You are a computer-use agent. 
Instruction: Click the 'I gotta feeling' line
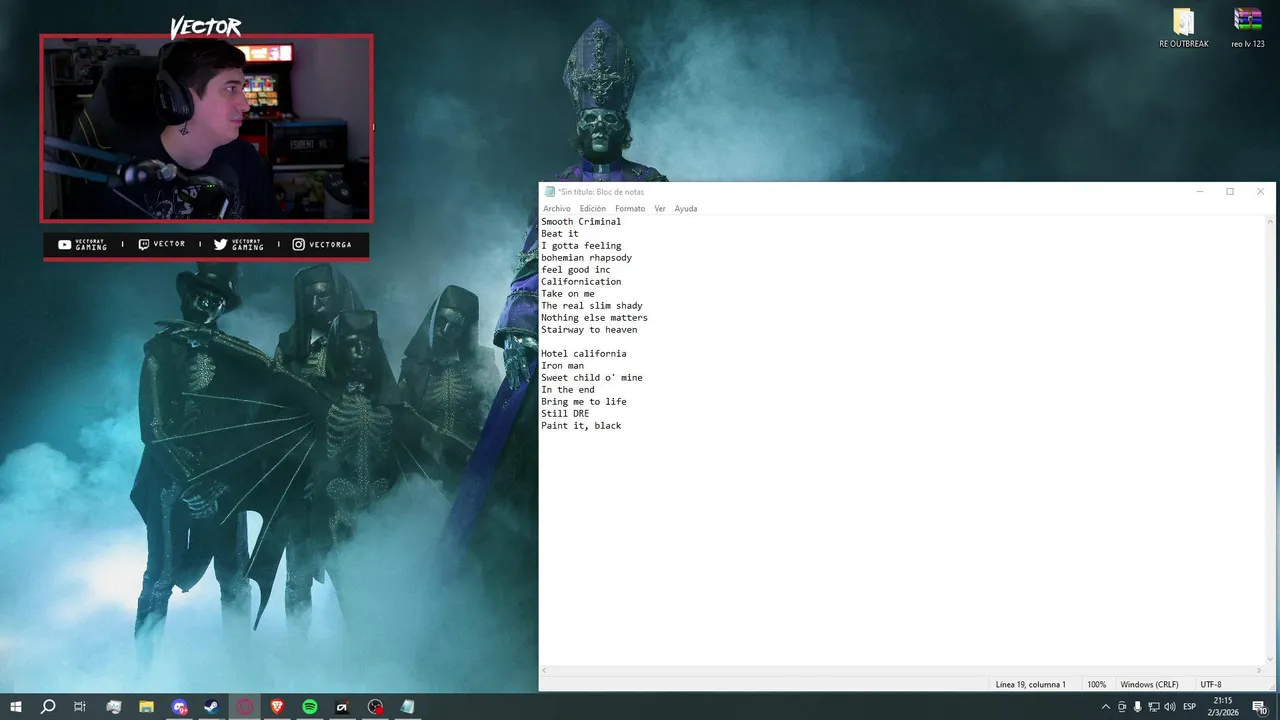(581, 246)
